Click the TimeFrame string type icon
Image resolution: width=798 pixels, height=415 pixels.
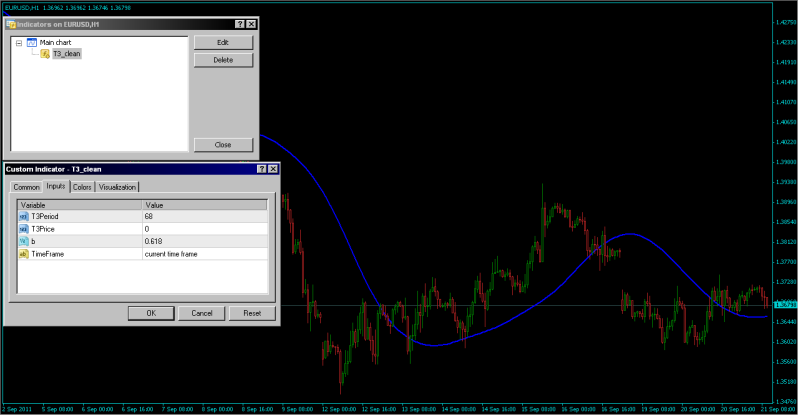tap(23, 254)
